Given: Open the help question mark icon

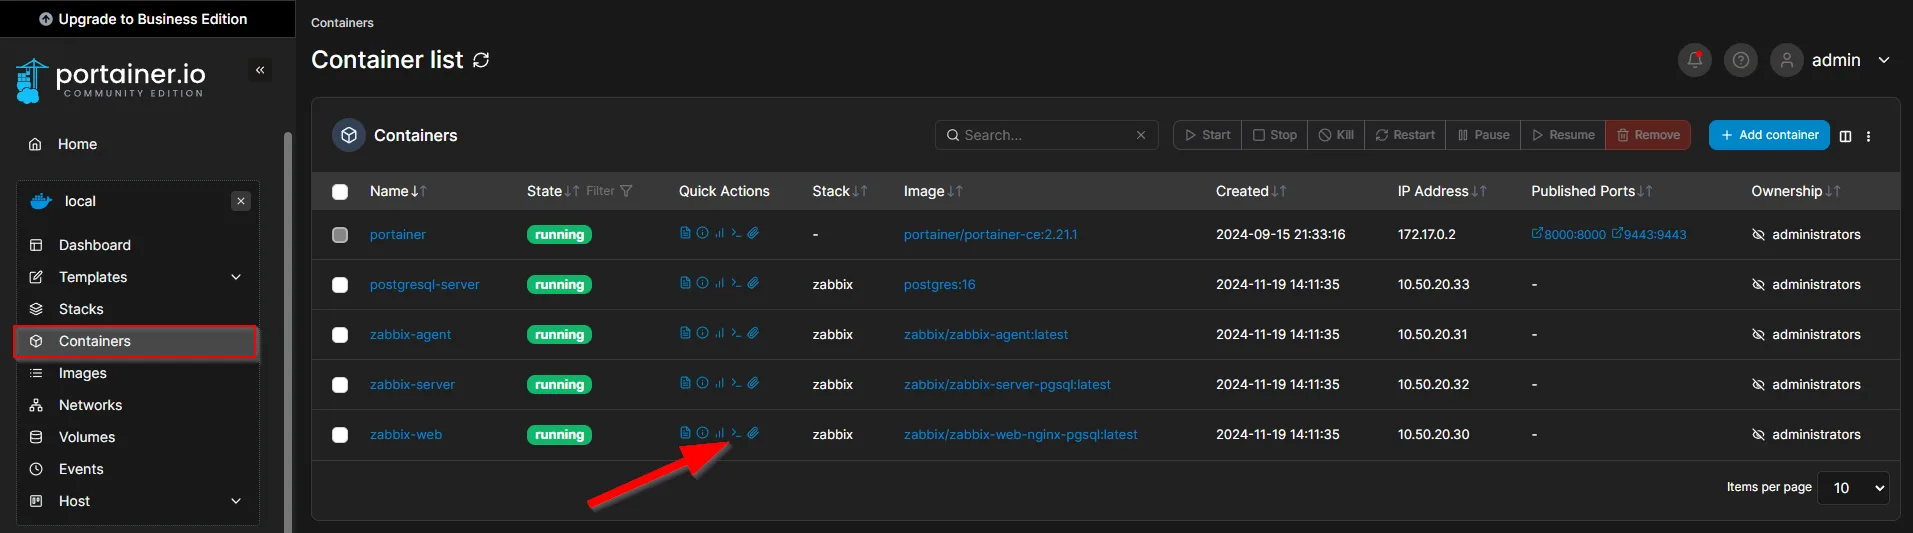Looking at the screenshot, I should click(x=1740, y=60).
